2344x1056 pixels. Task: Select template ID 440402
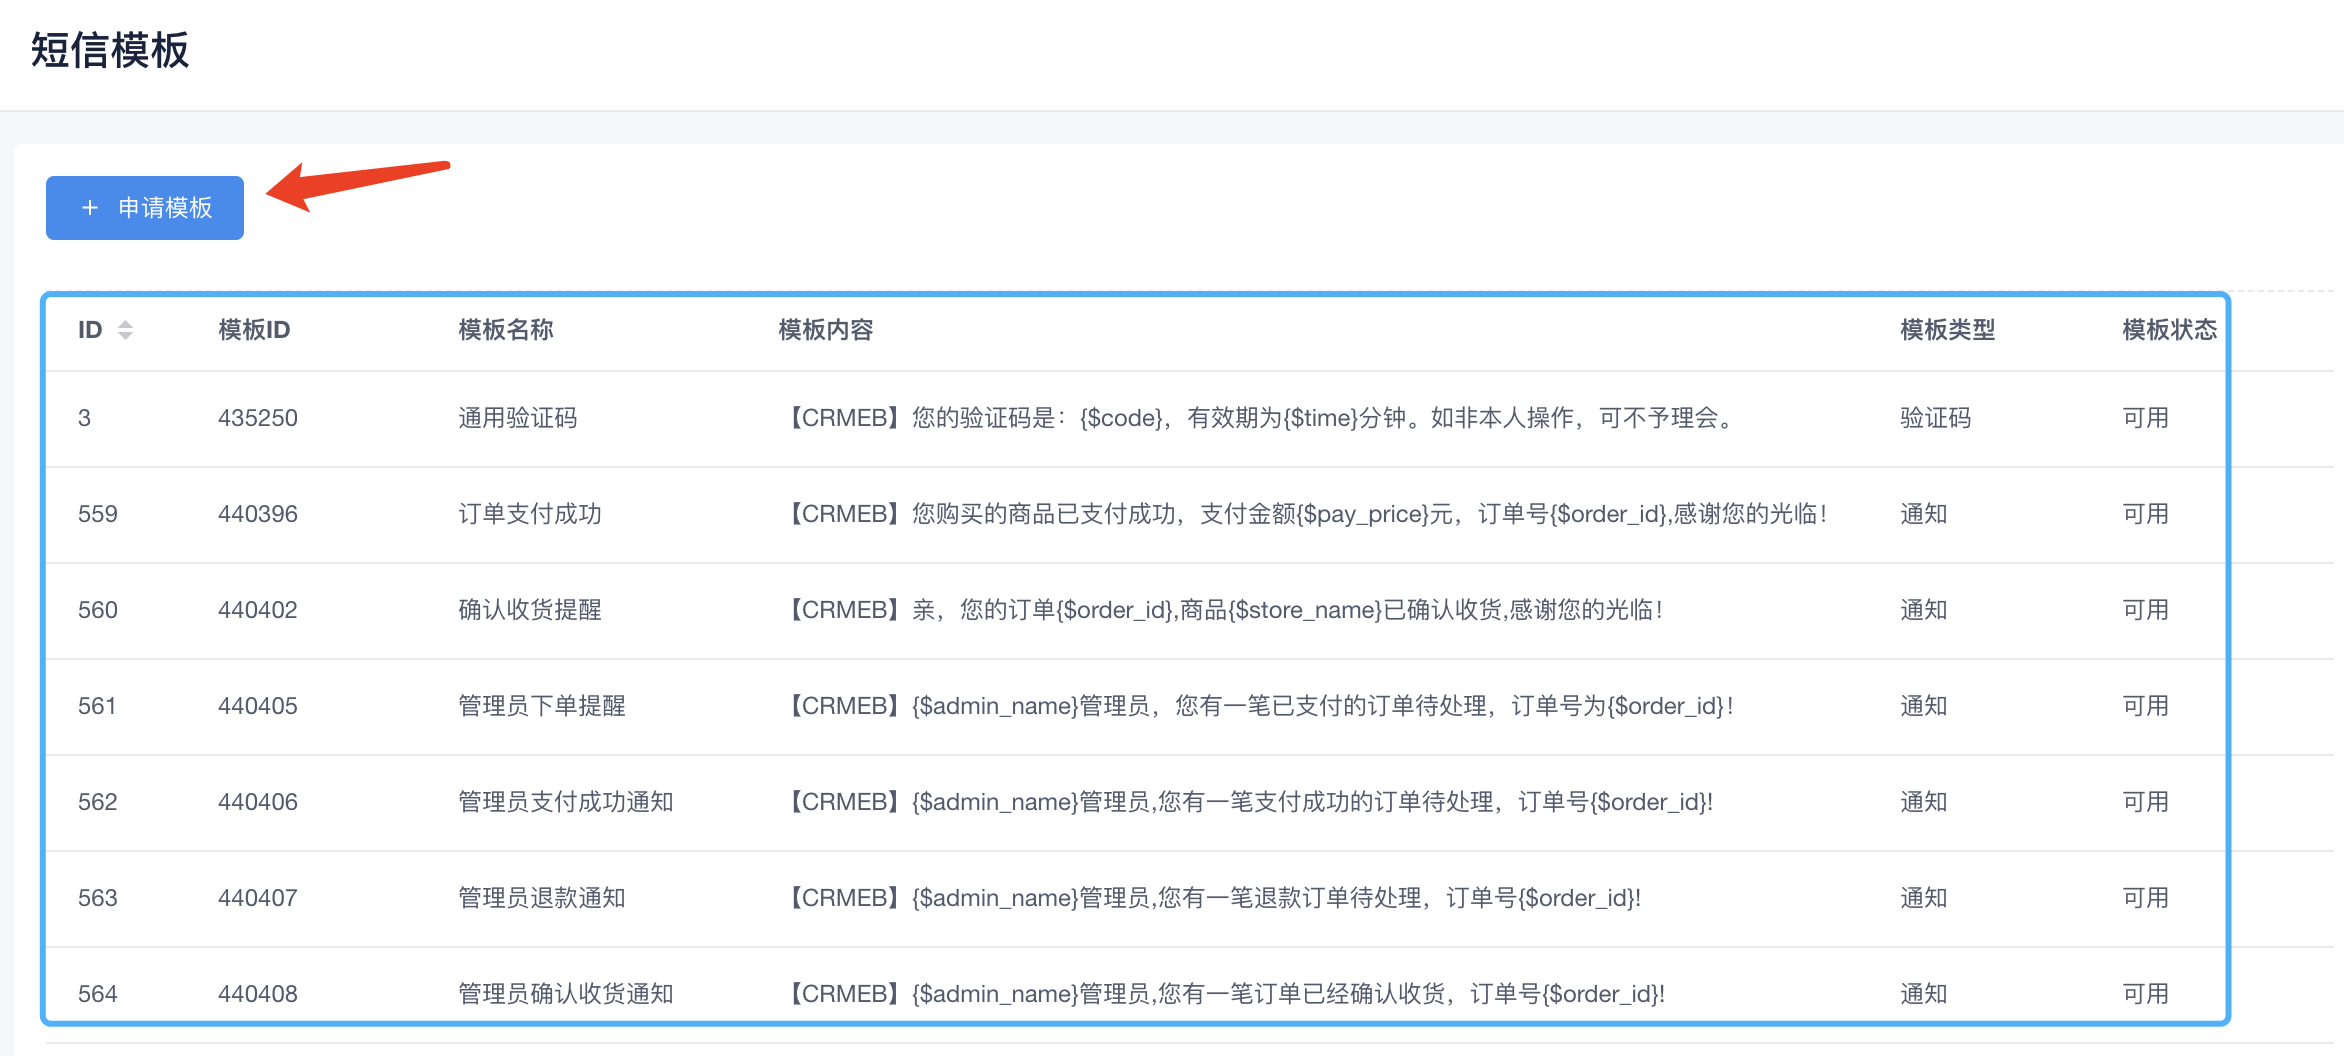pos(258,610)
